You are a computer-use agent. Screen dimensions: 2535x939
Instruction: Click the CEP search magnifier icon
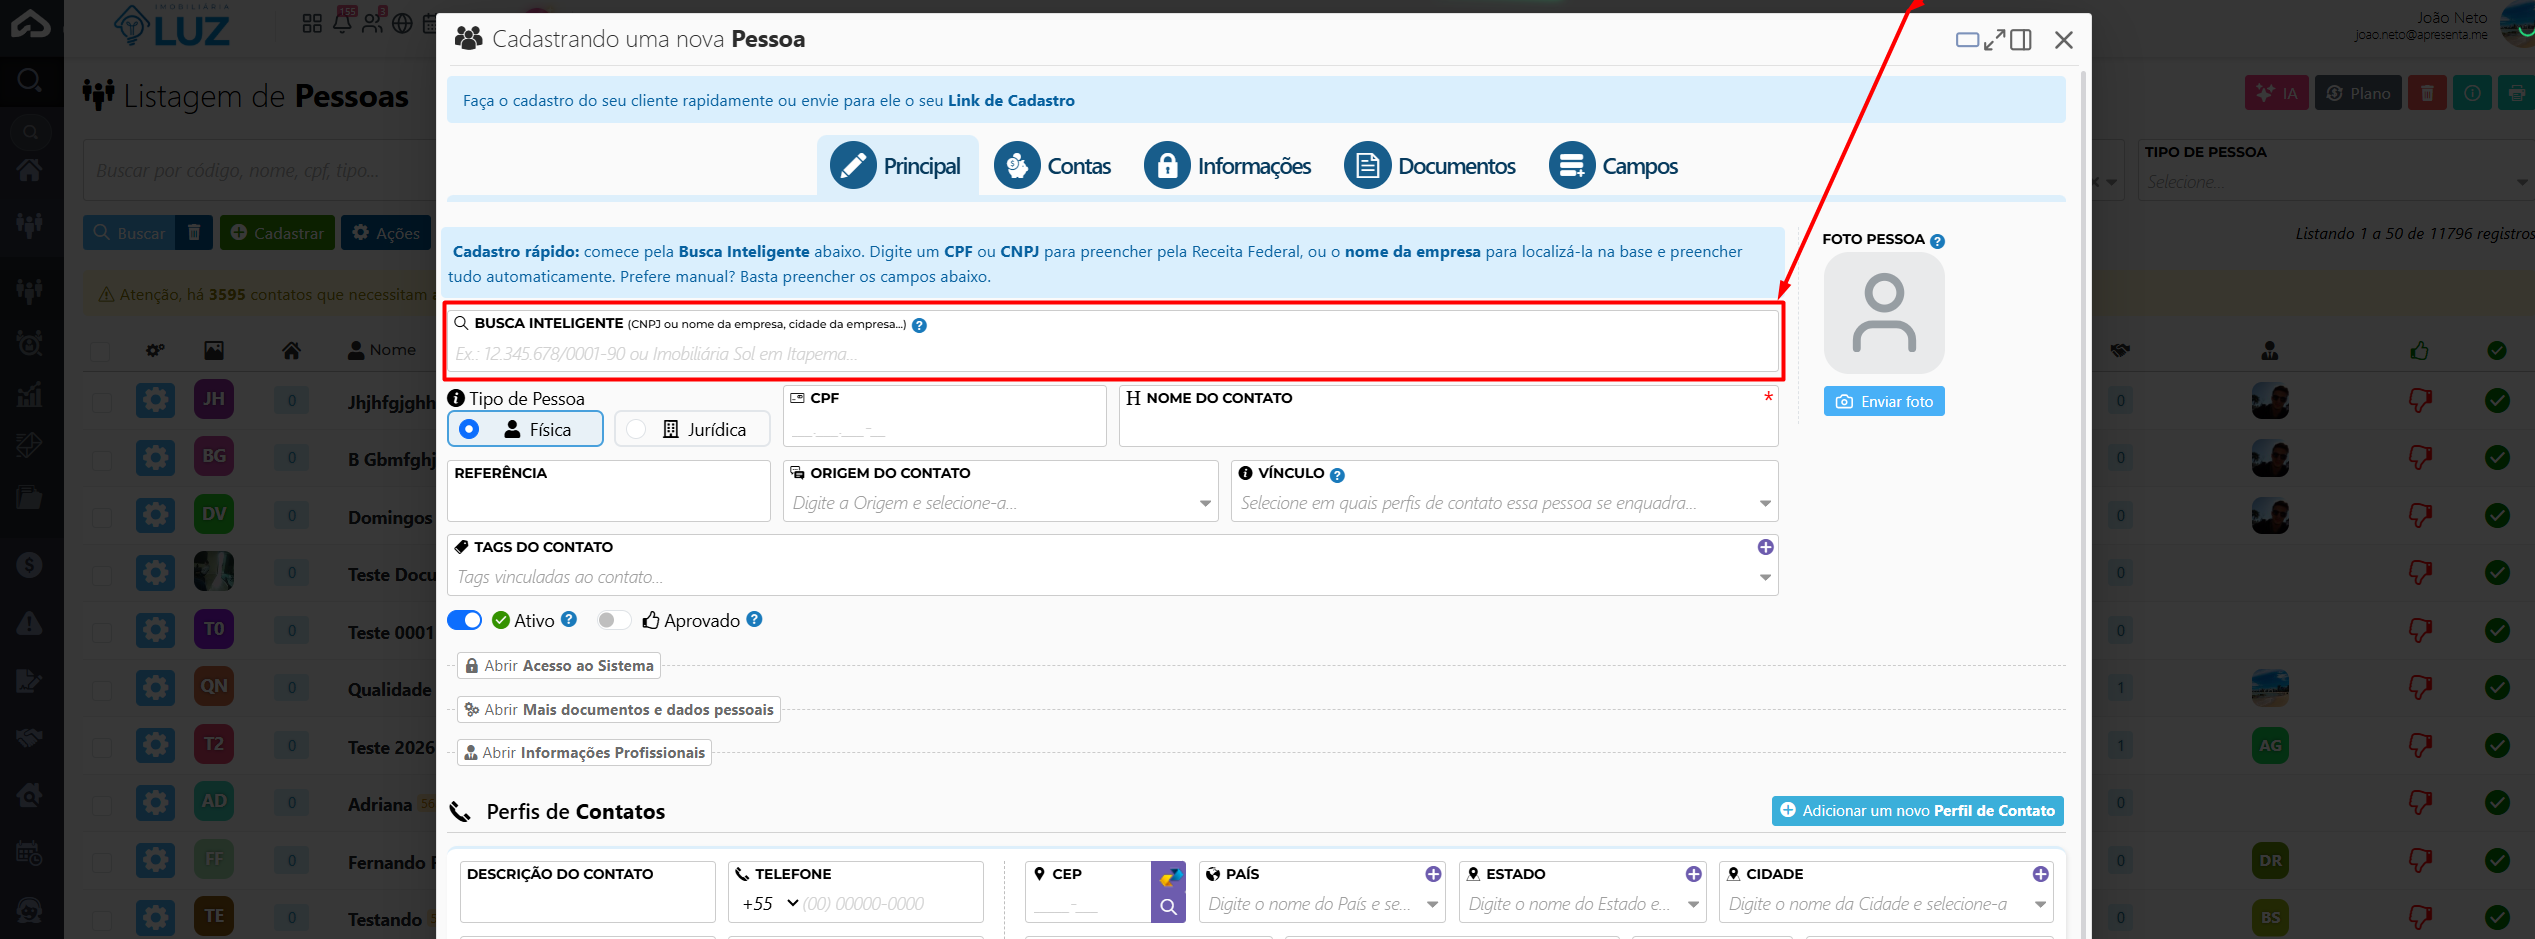point(1168,908)
